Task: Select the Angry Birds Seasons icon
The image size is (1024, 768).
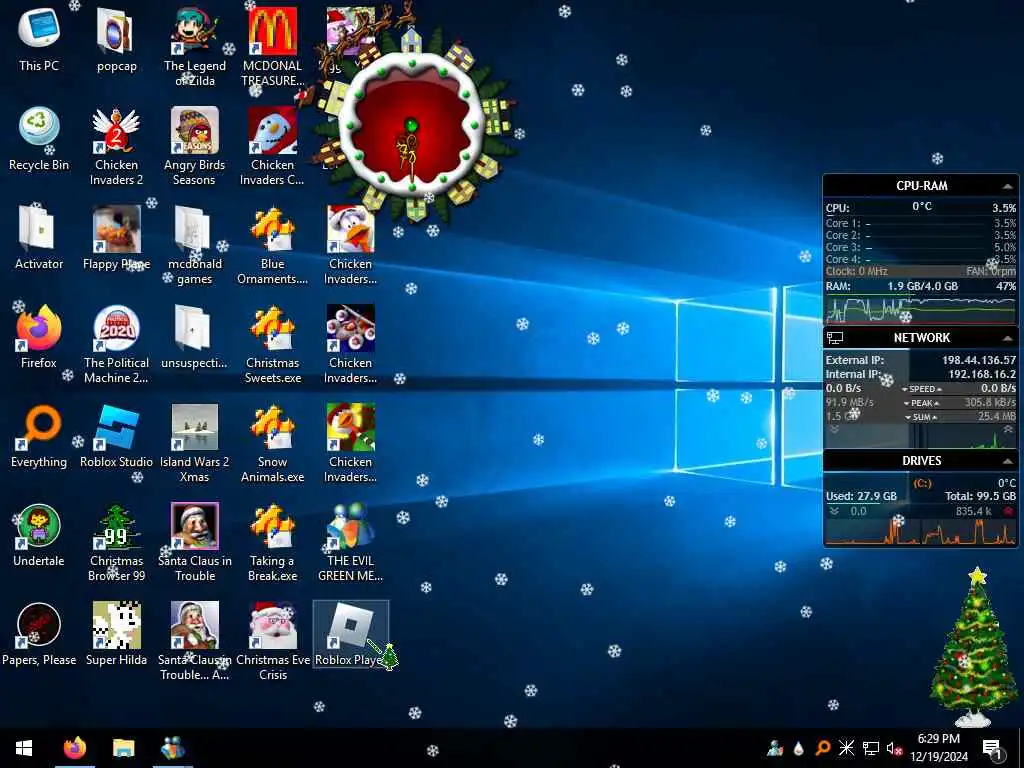Action: click(195, 146)
